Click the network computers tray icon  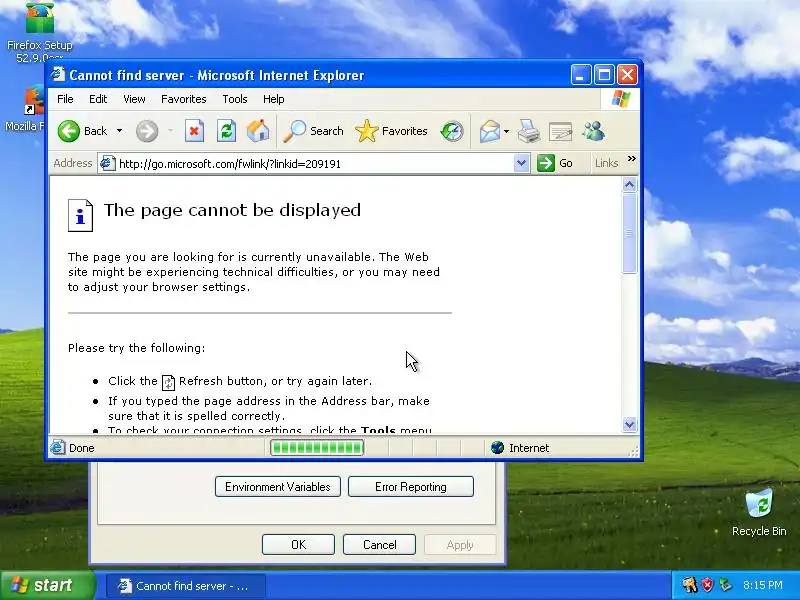pos(725,584)
